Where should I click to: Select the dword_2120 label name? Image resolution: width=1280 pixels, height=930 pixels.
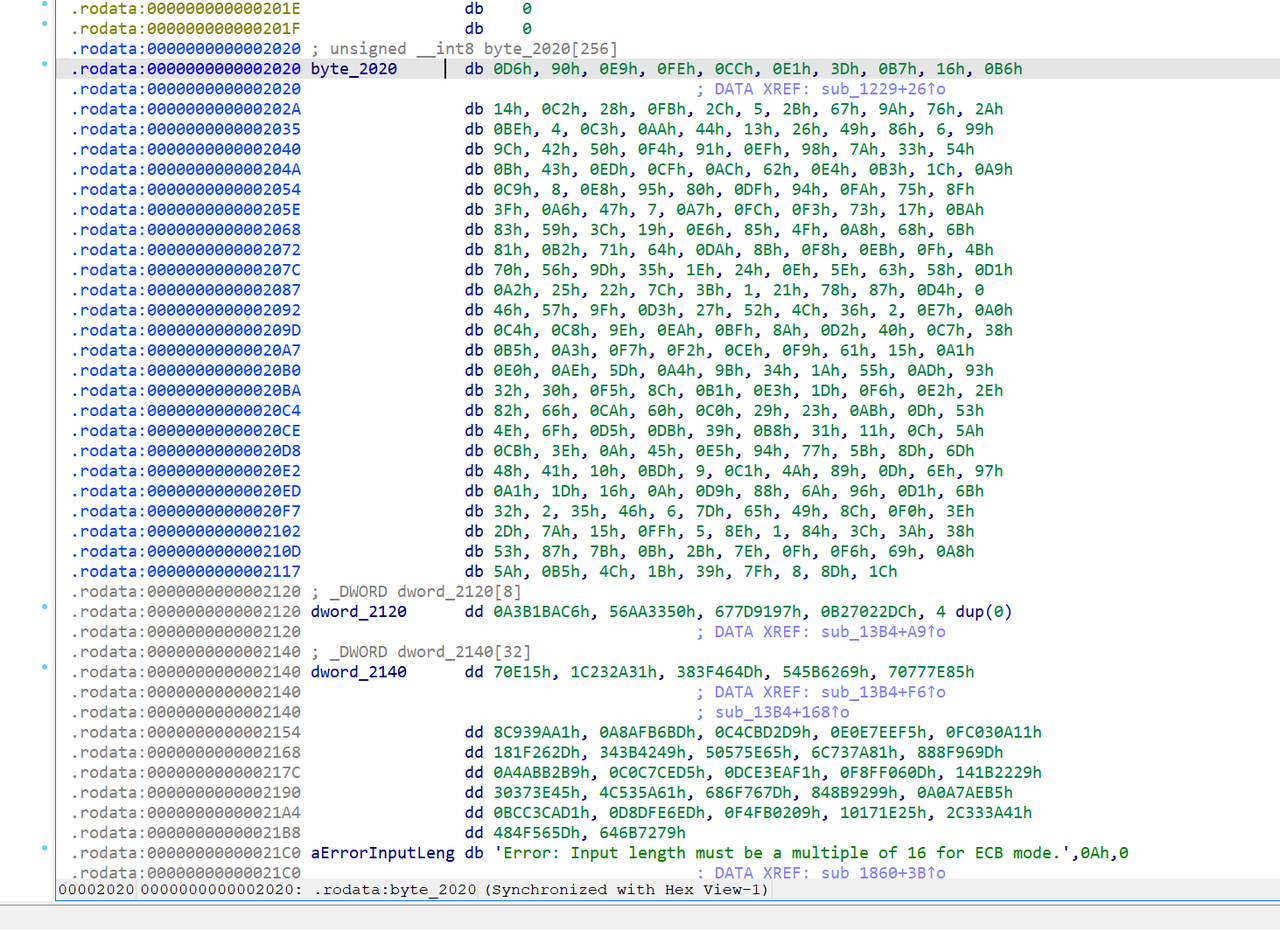[358, 612]
